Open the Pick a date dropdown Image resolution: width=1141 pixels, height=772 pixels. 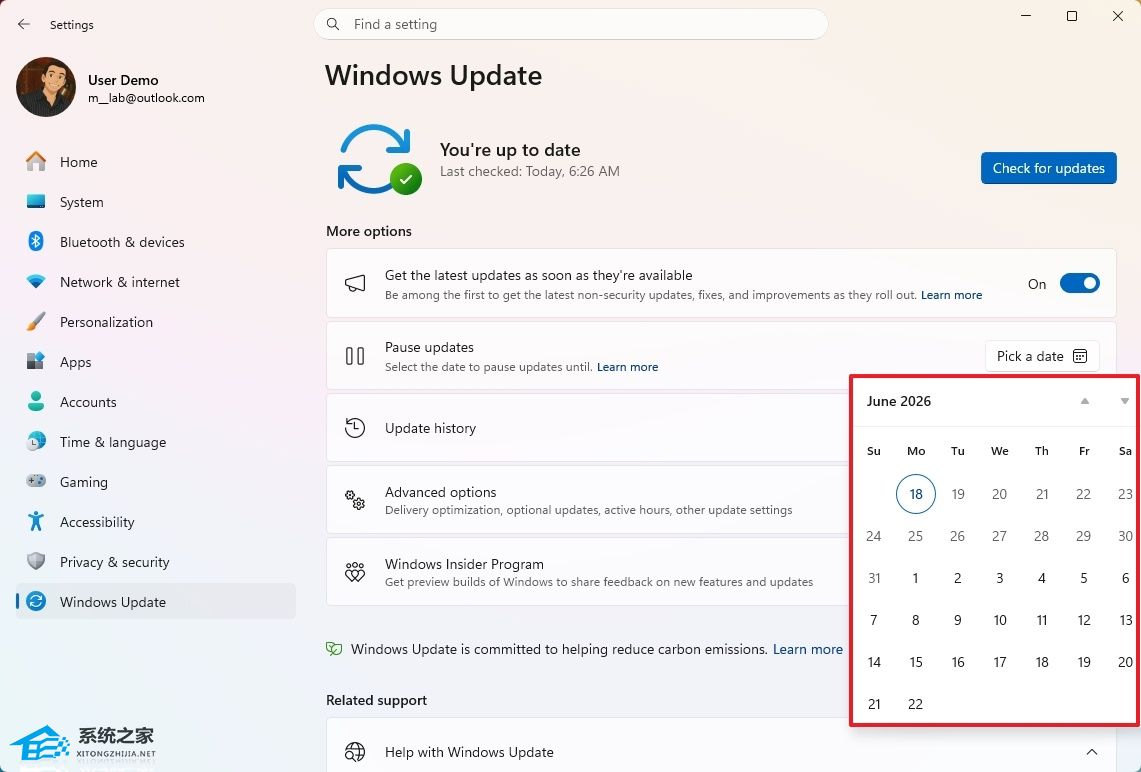pyautogui.click(x=1042, y=356)
